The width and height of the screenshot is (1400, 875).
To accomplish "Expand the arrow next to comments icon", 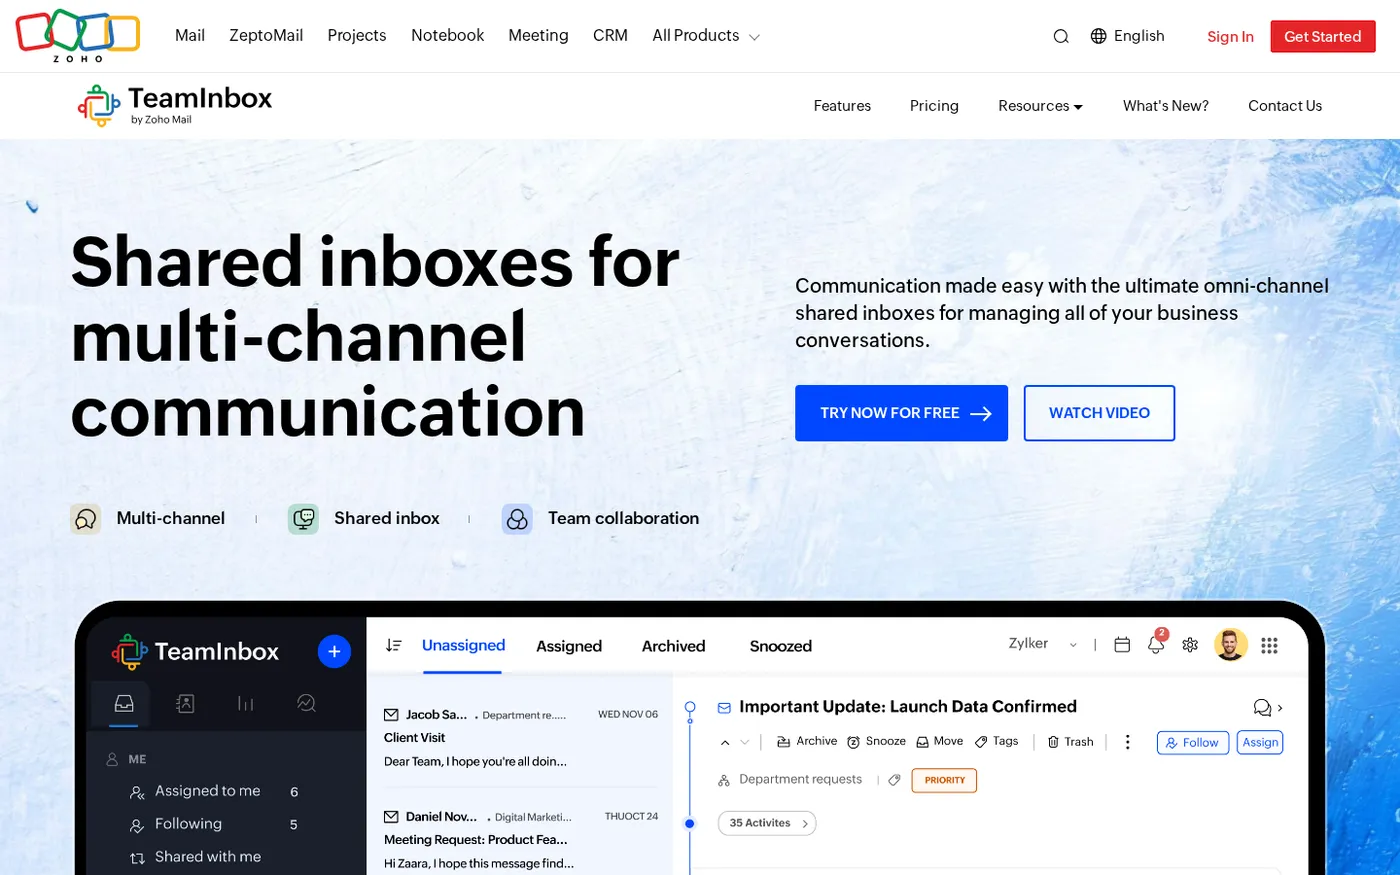I will pos(1280,708).
